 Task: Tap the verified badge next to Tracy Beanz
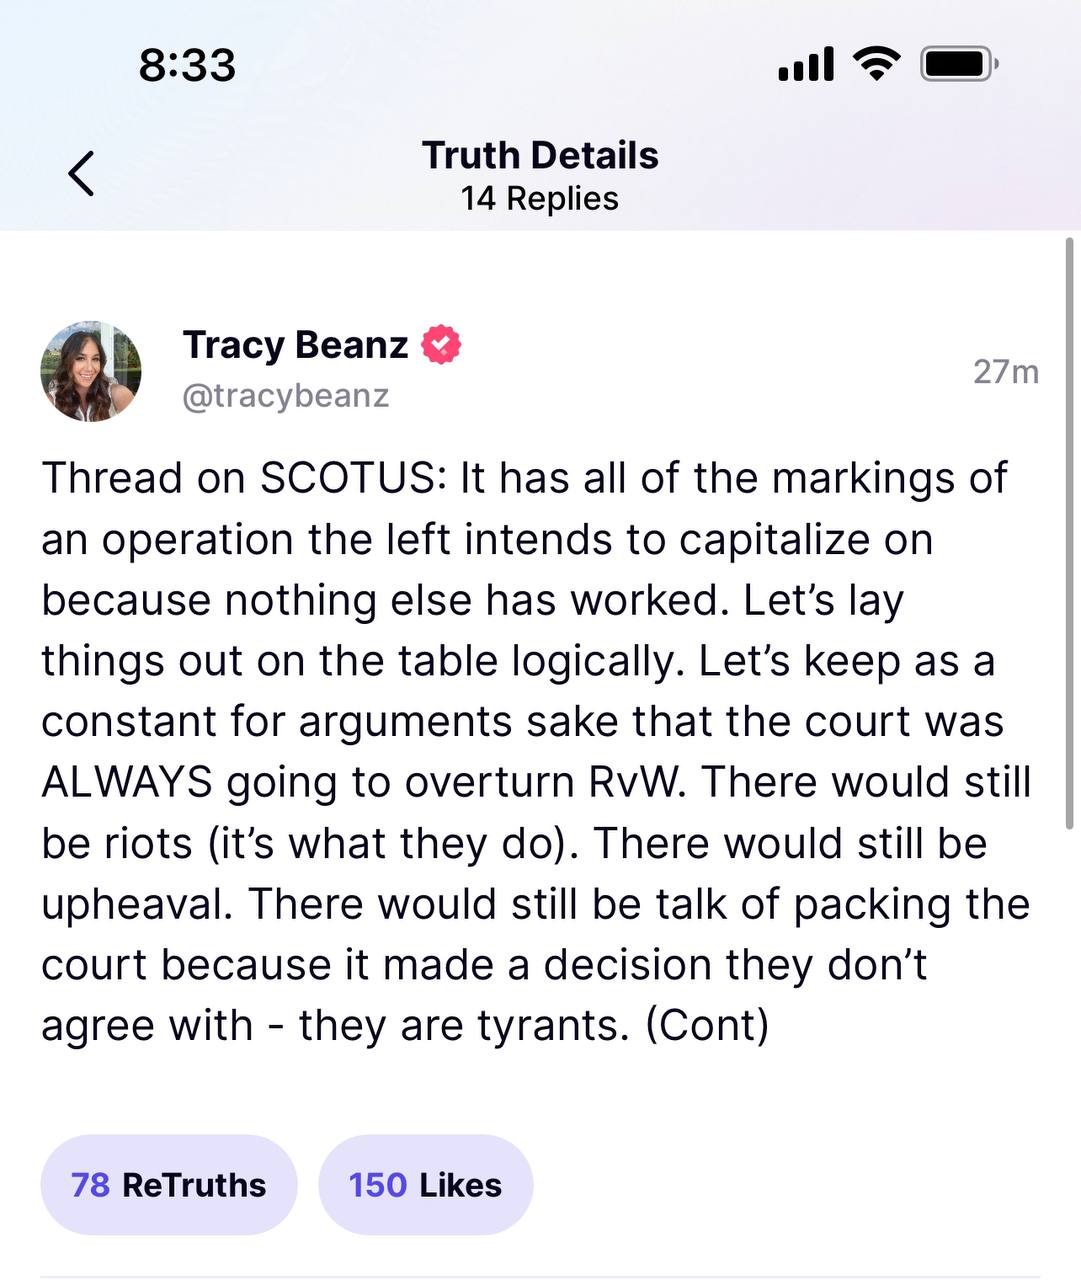coord(440,344)
